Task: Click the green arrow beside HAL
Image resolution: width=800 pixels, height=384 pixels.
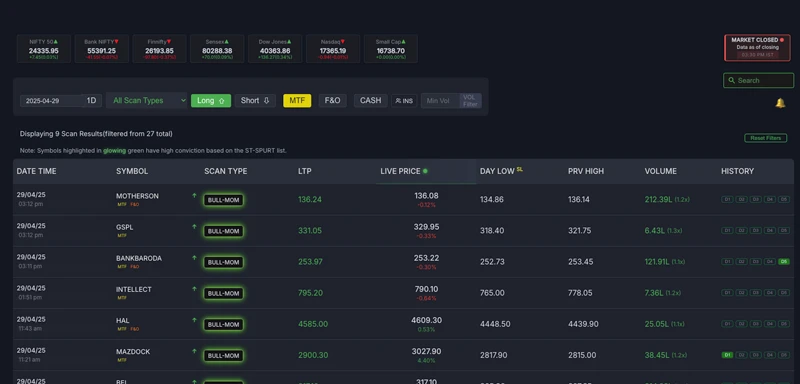Action: point(194,320)
